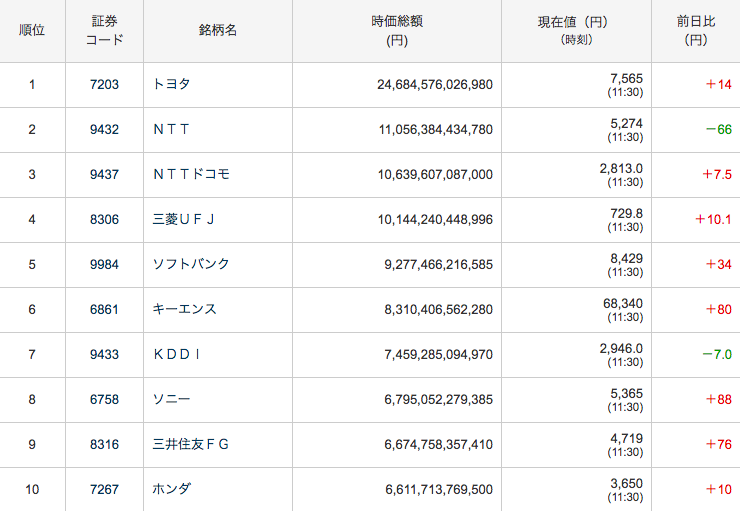Click the +80 day change value
Viewport: 740px width, 511px height.
coord(718,310)
